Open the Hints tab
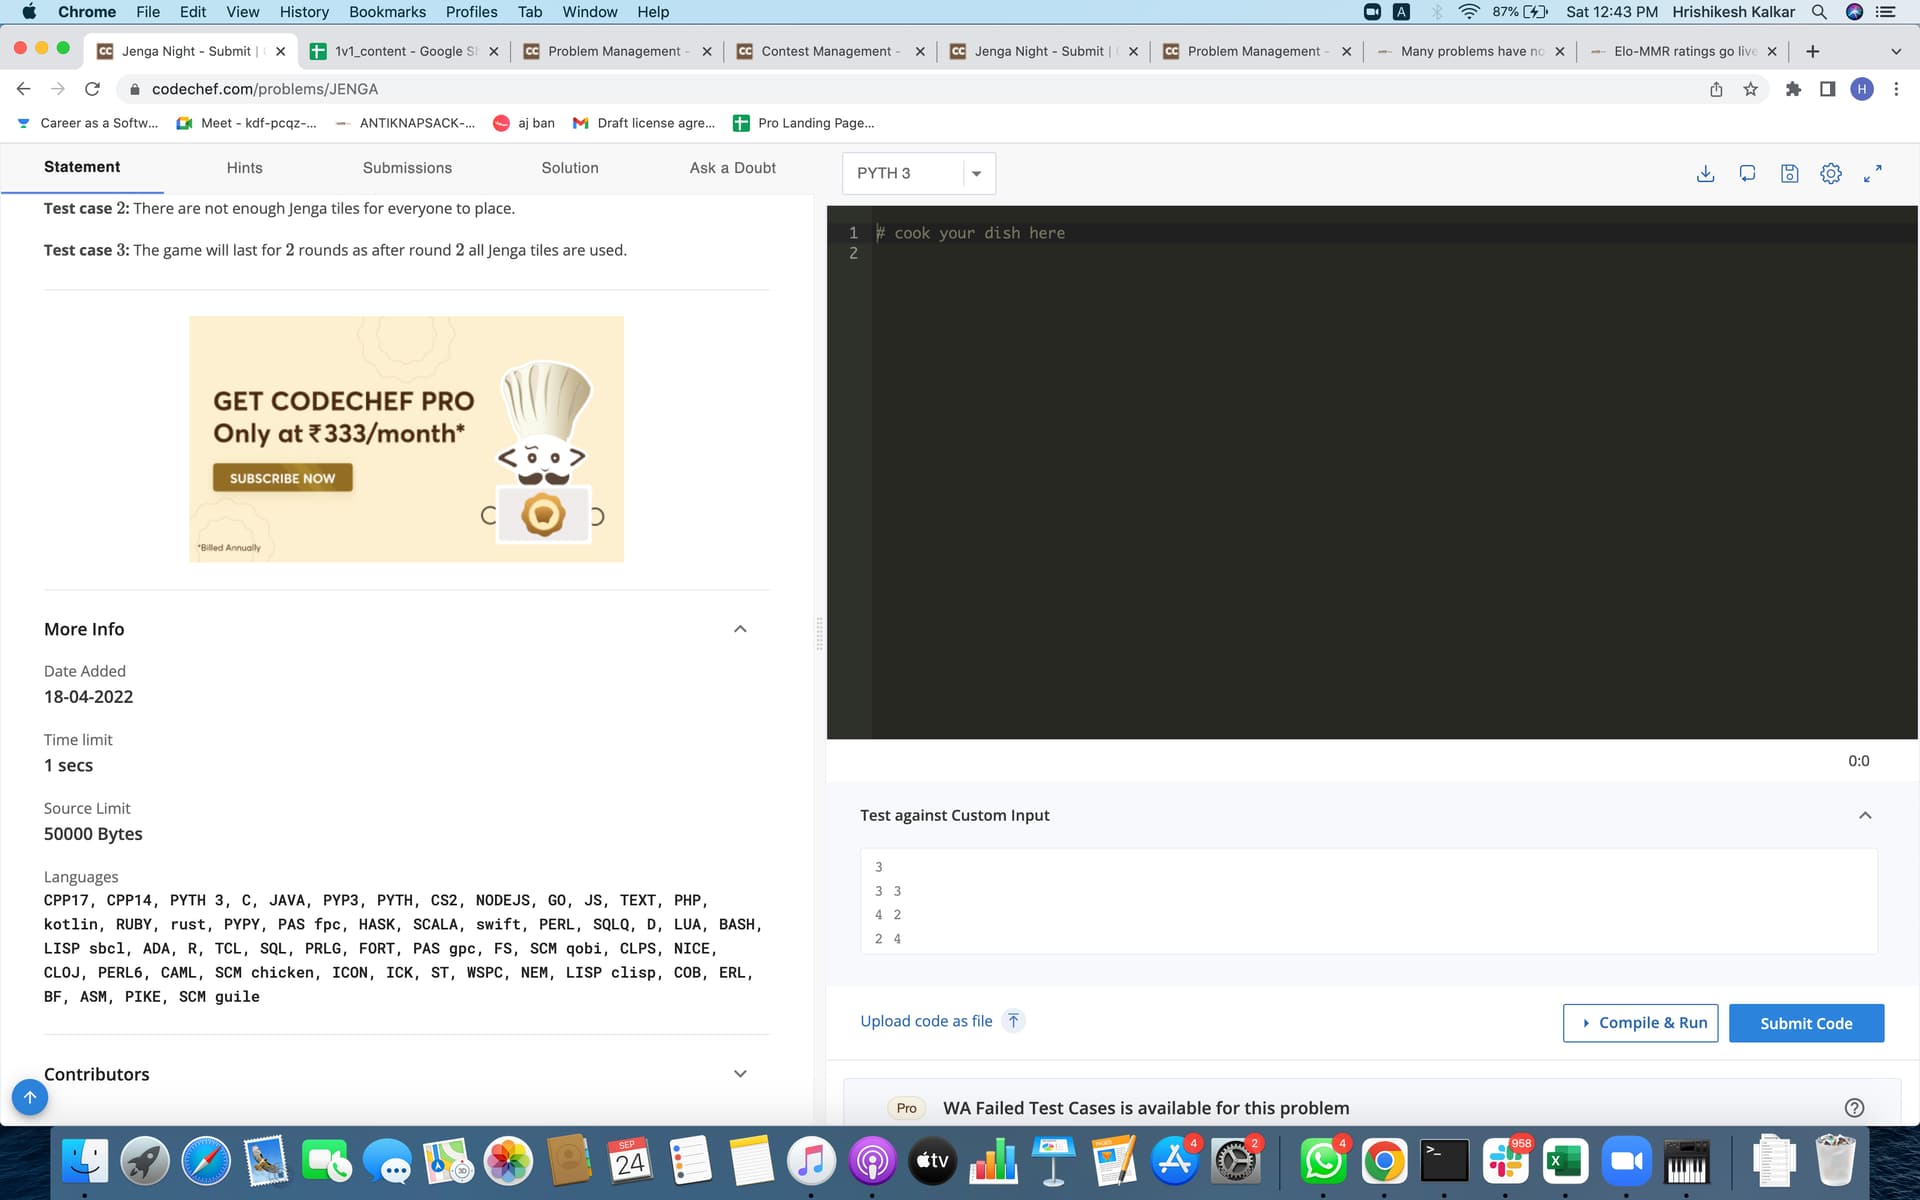This screenshot has height=1200, width=1920. (244, 168)
